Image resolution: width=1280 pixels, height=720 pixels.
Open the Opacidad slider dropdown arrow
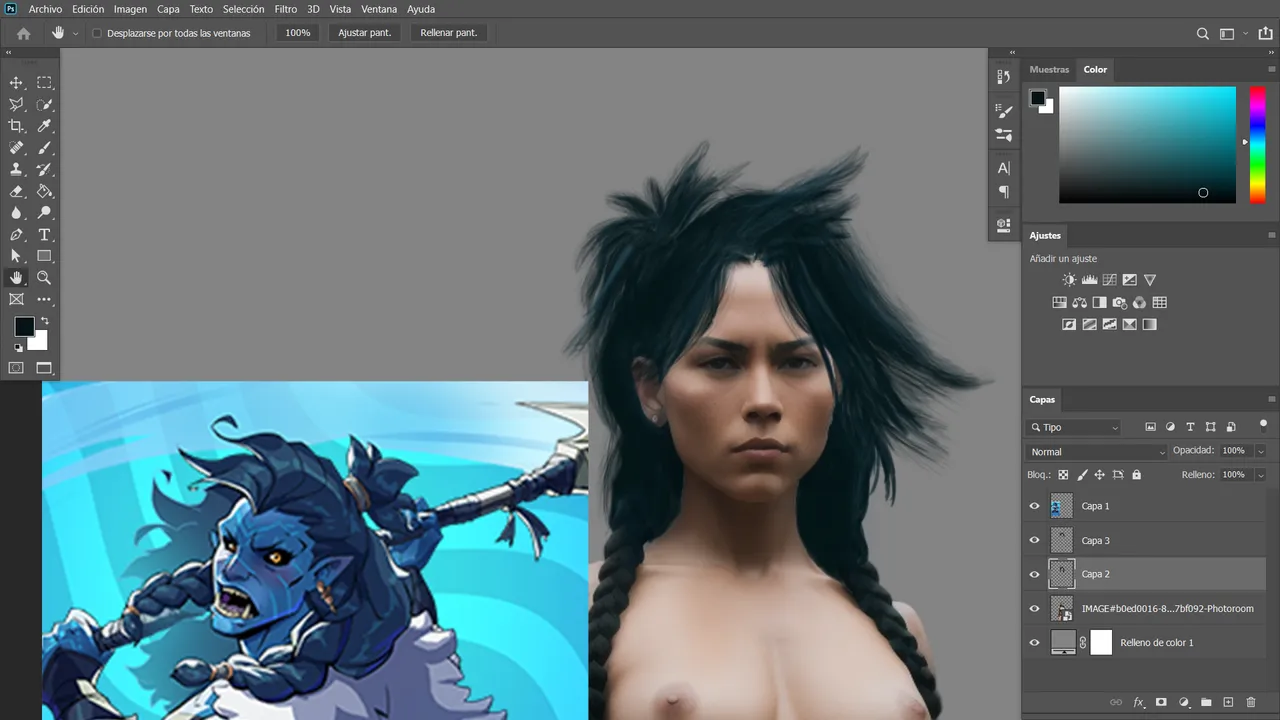1260,451
